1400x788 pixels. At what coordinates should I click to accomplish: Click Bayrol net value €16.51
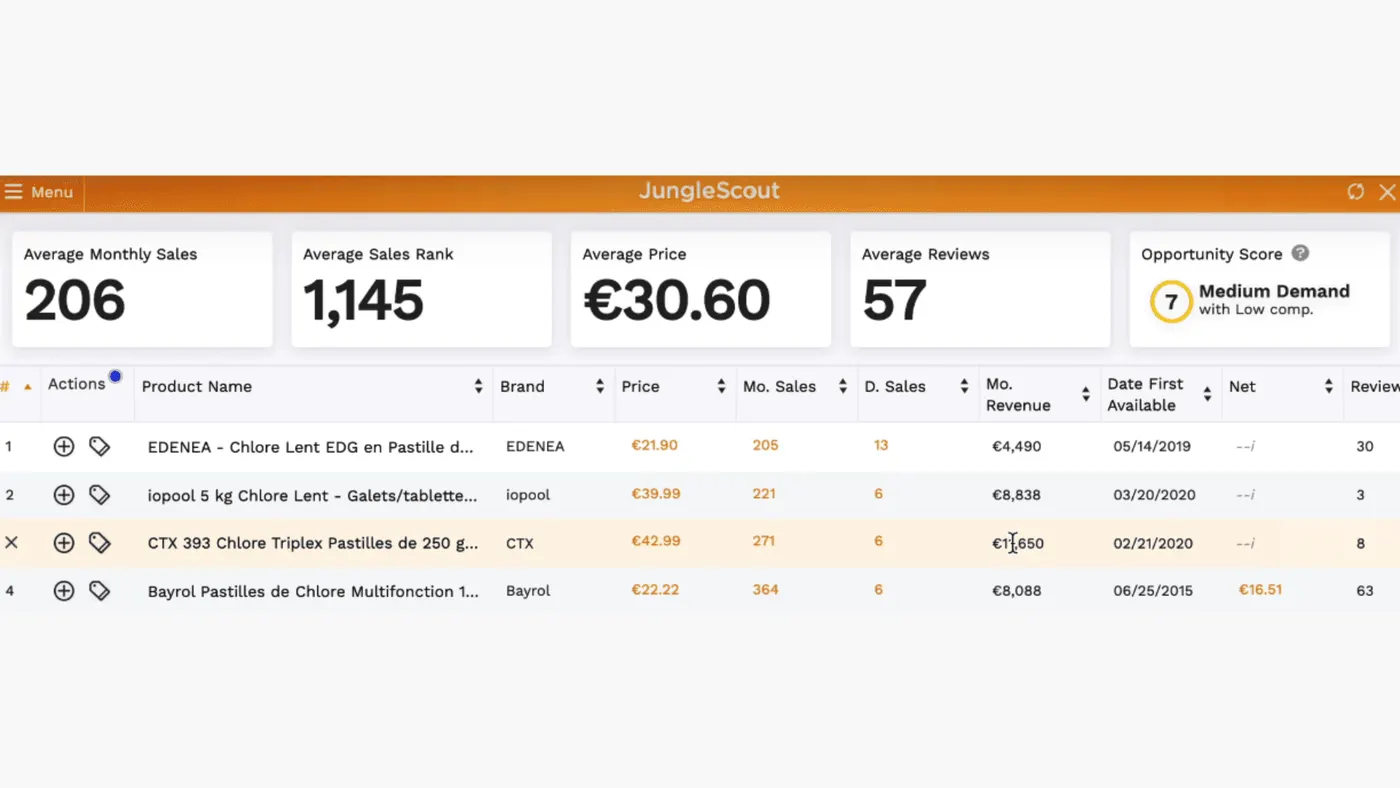[1260, 590]
